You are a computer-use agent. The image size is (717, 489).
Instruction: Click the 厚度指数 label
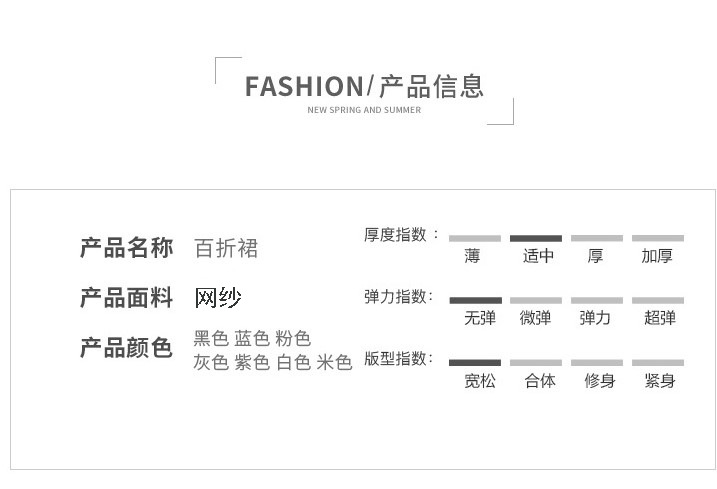tap(396, 235)
